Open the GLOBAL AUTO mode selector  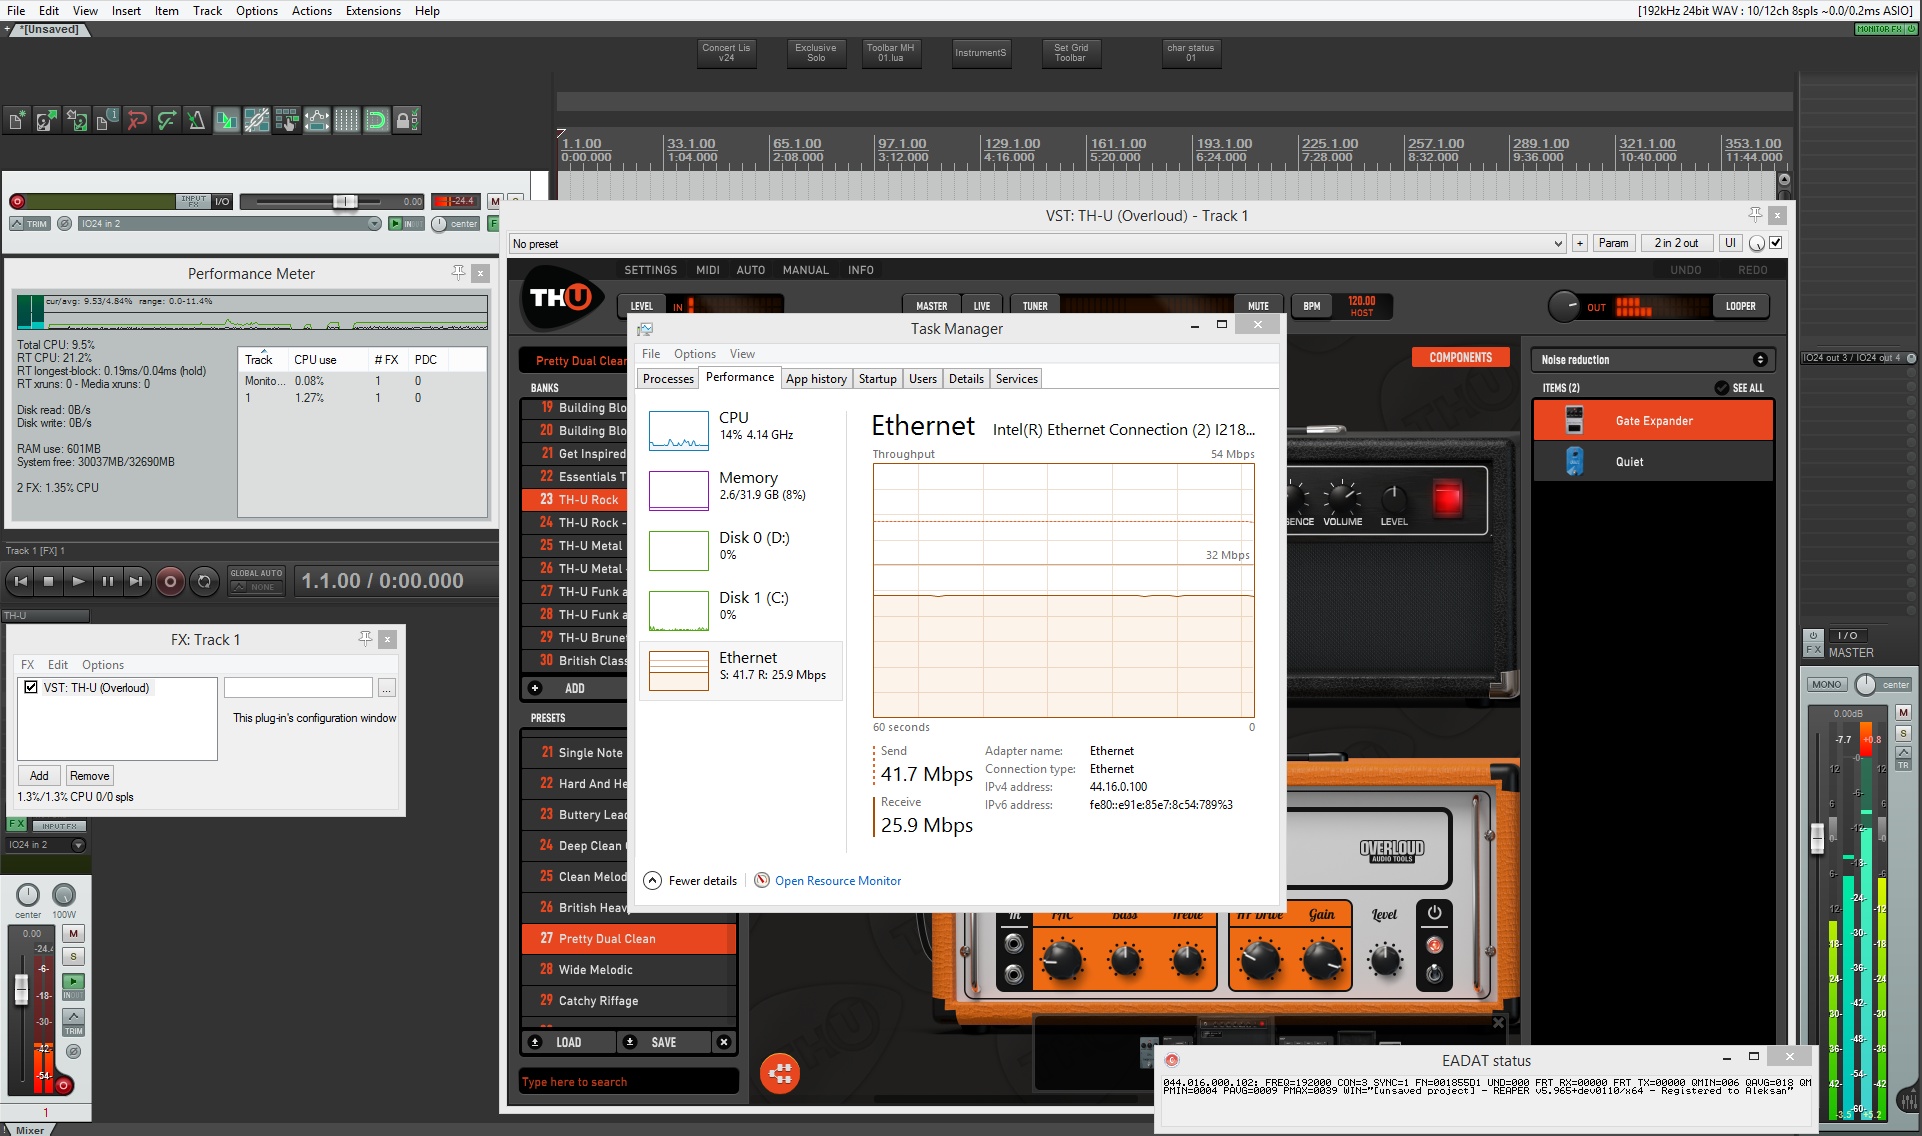257,581
